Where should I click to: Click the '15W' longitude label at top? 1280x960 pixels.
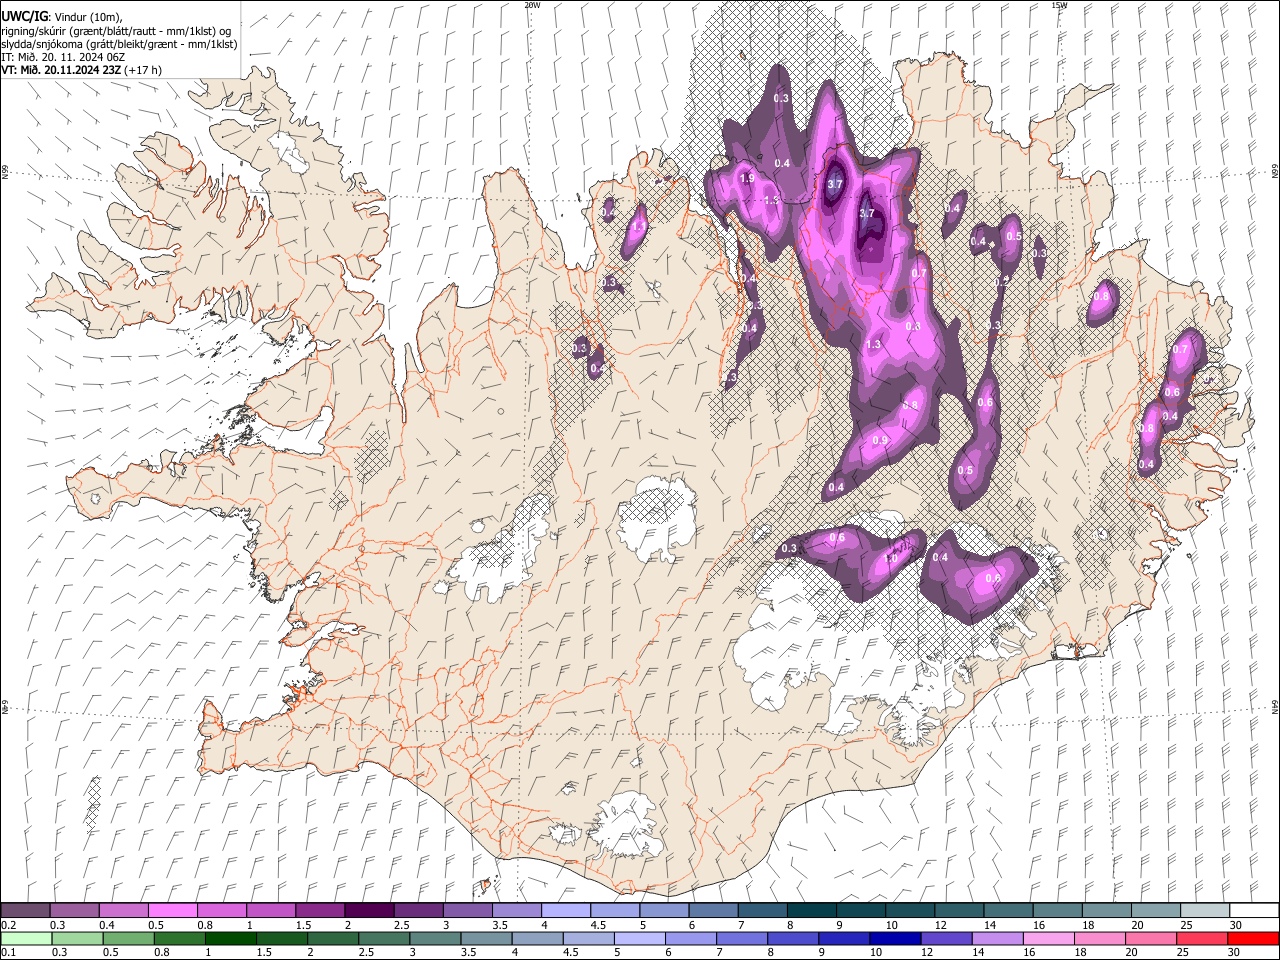pyautogui.click(x=1059, y=5)
